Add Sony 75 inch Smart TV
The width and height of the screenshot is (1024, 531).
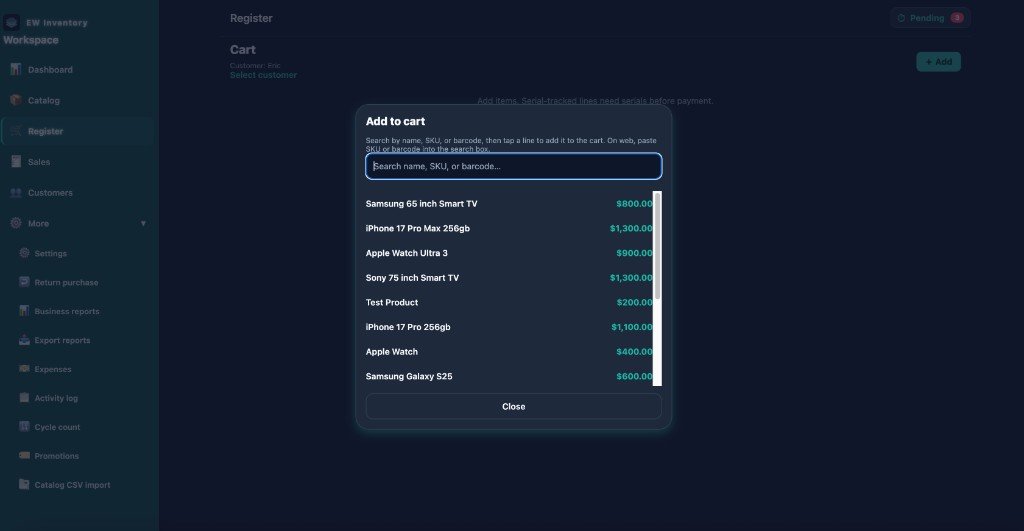click(509, 278)
